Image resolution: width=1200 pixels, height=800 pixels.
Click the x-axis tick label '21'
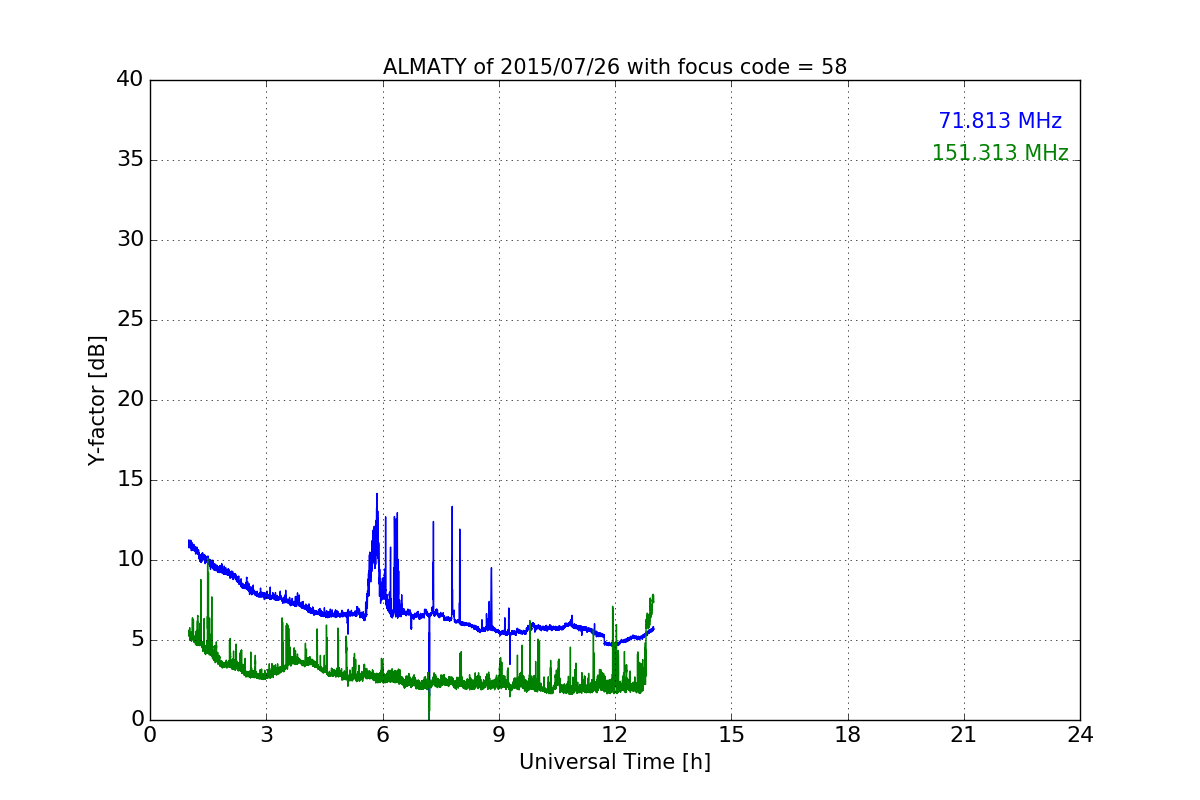click(964, 735)
